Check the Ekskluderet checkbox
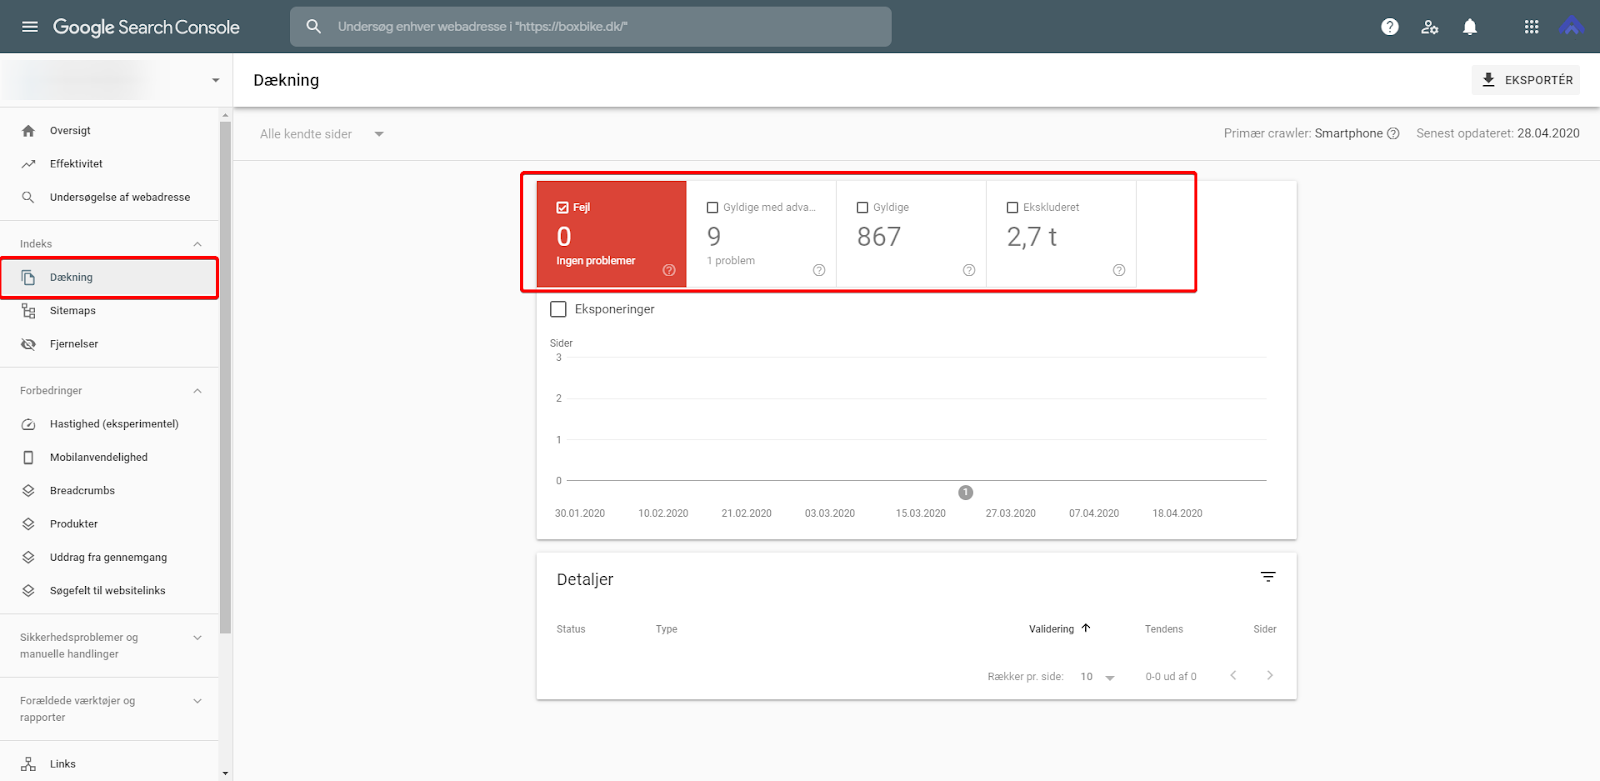The width and height of the screenshot is (1600, 781). (1012, 208)
